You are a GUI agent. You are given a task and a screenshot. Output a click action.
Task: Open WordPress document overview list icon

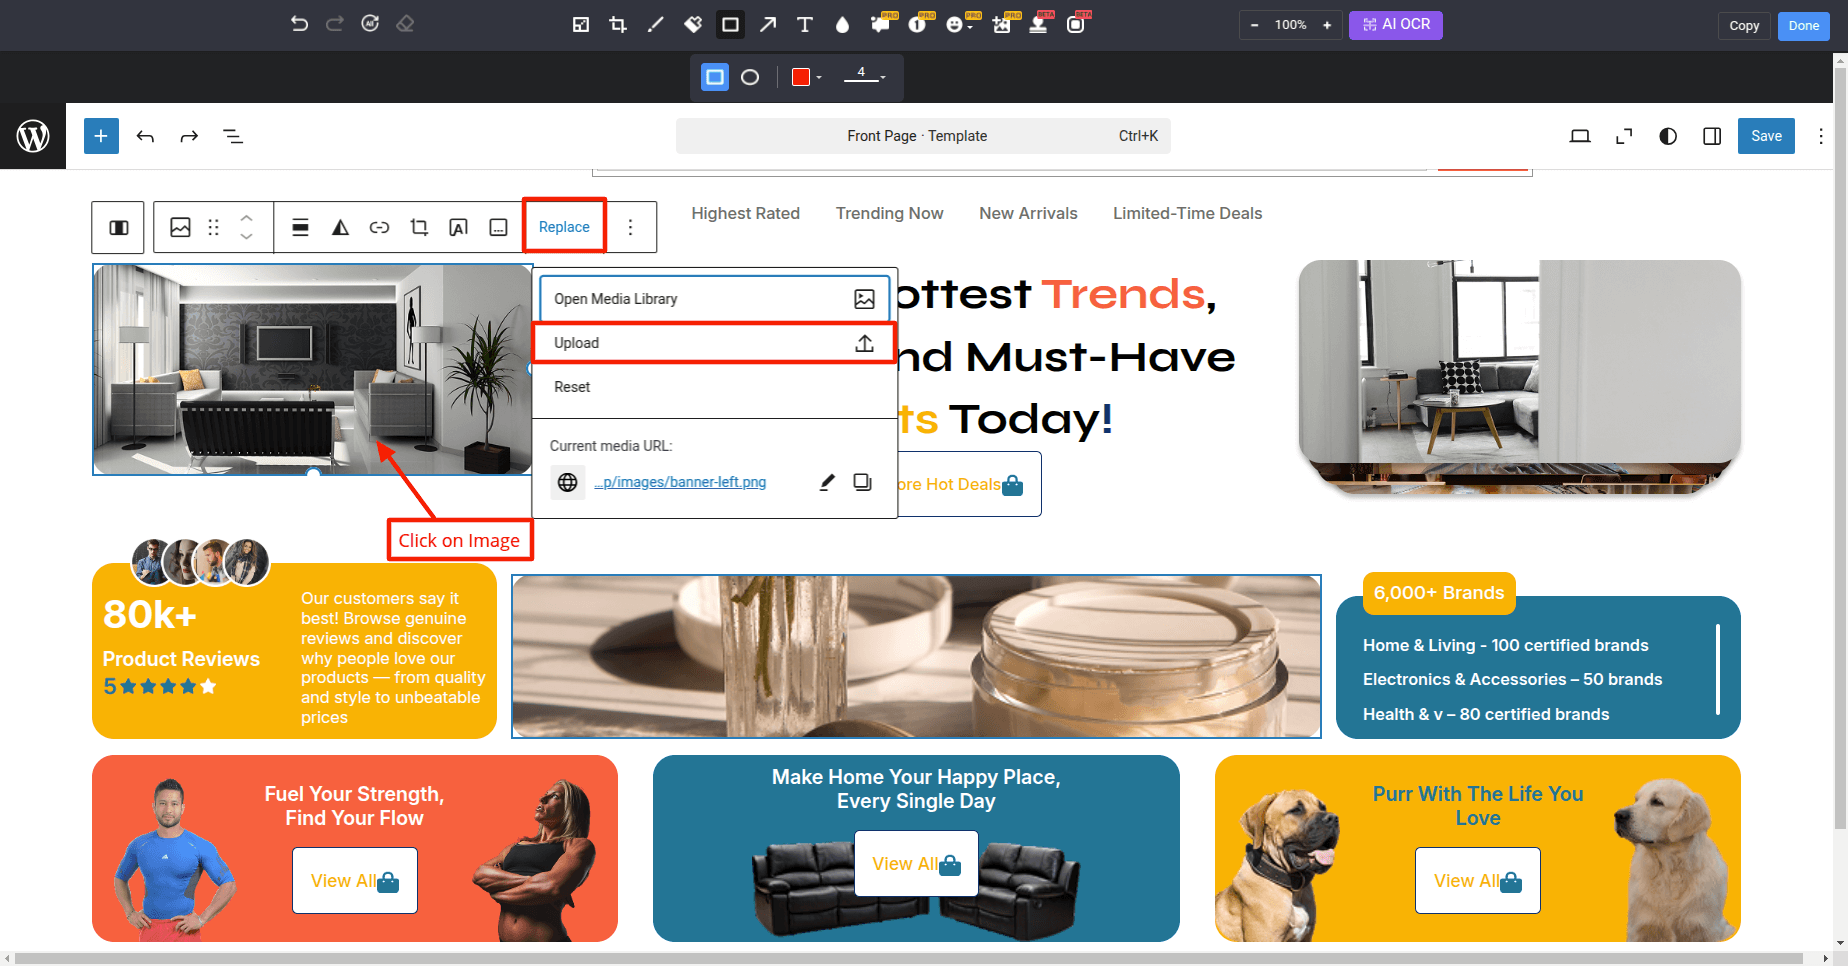pyautogui.click(x=233, y=136)
